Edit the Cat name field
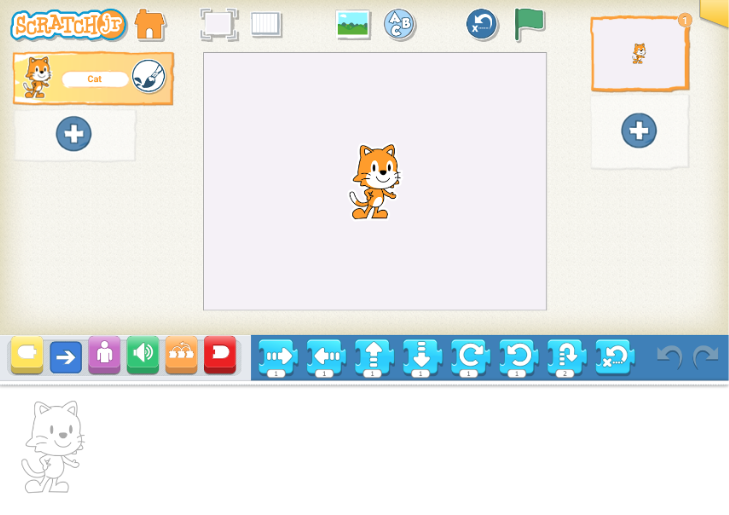 coord(95,79)
